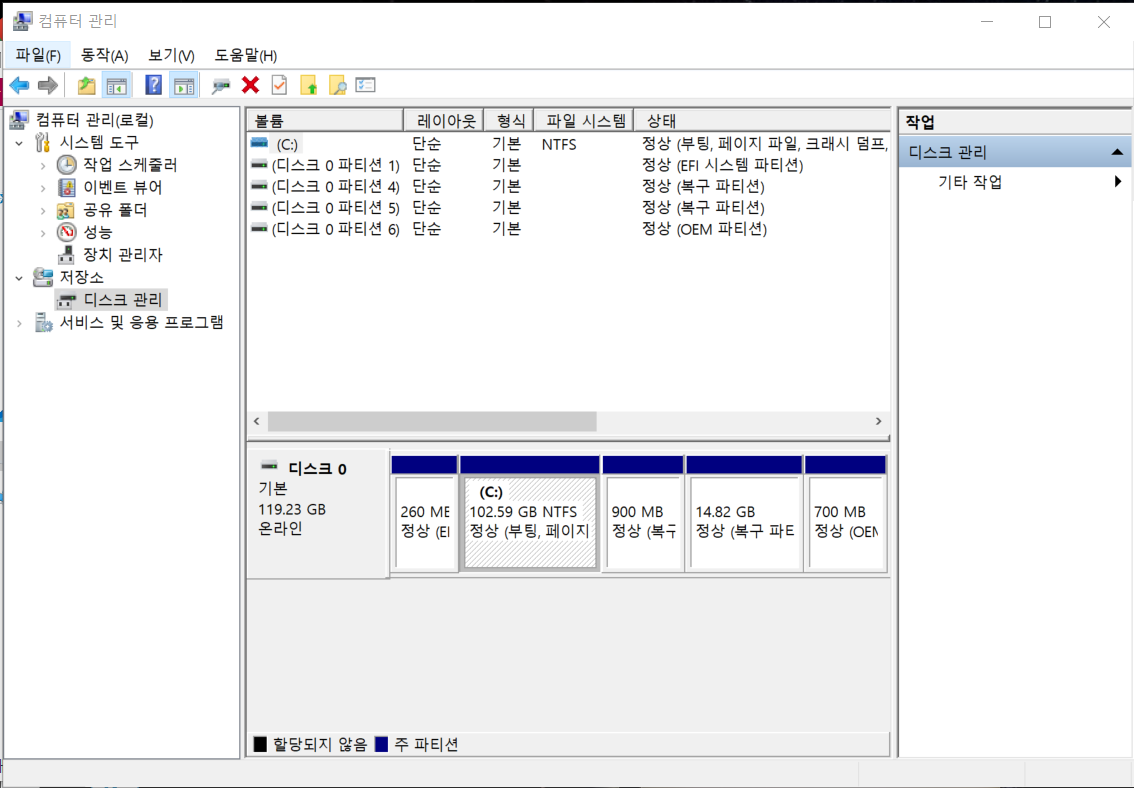The height and width of the screenshot is (788, 1134).
Task: Click the magnifier folder search icon
Action: (337, 85)
